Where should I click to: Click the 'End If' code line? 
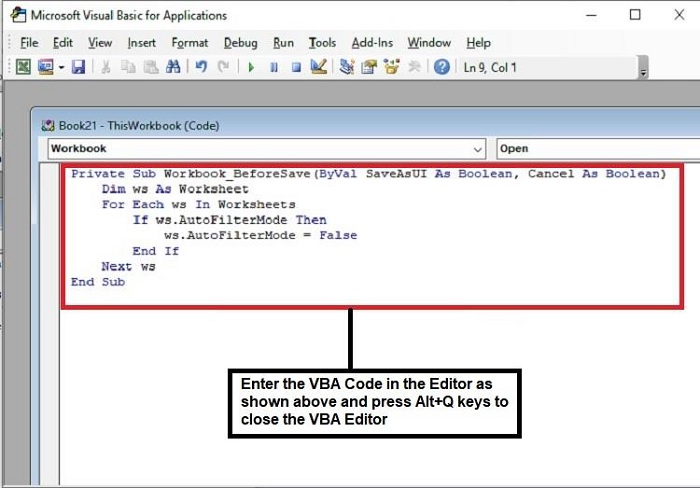pyautogui.click(x=156, y=251)
